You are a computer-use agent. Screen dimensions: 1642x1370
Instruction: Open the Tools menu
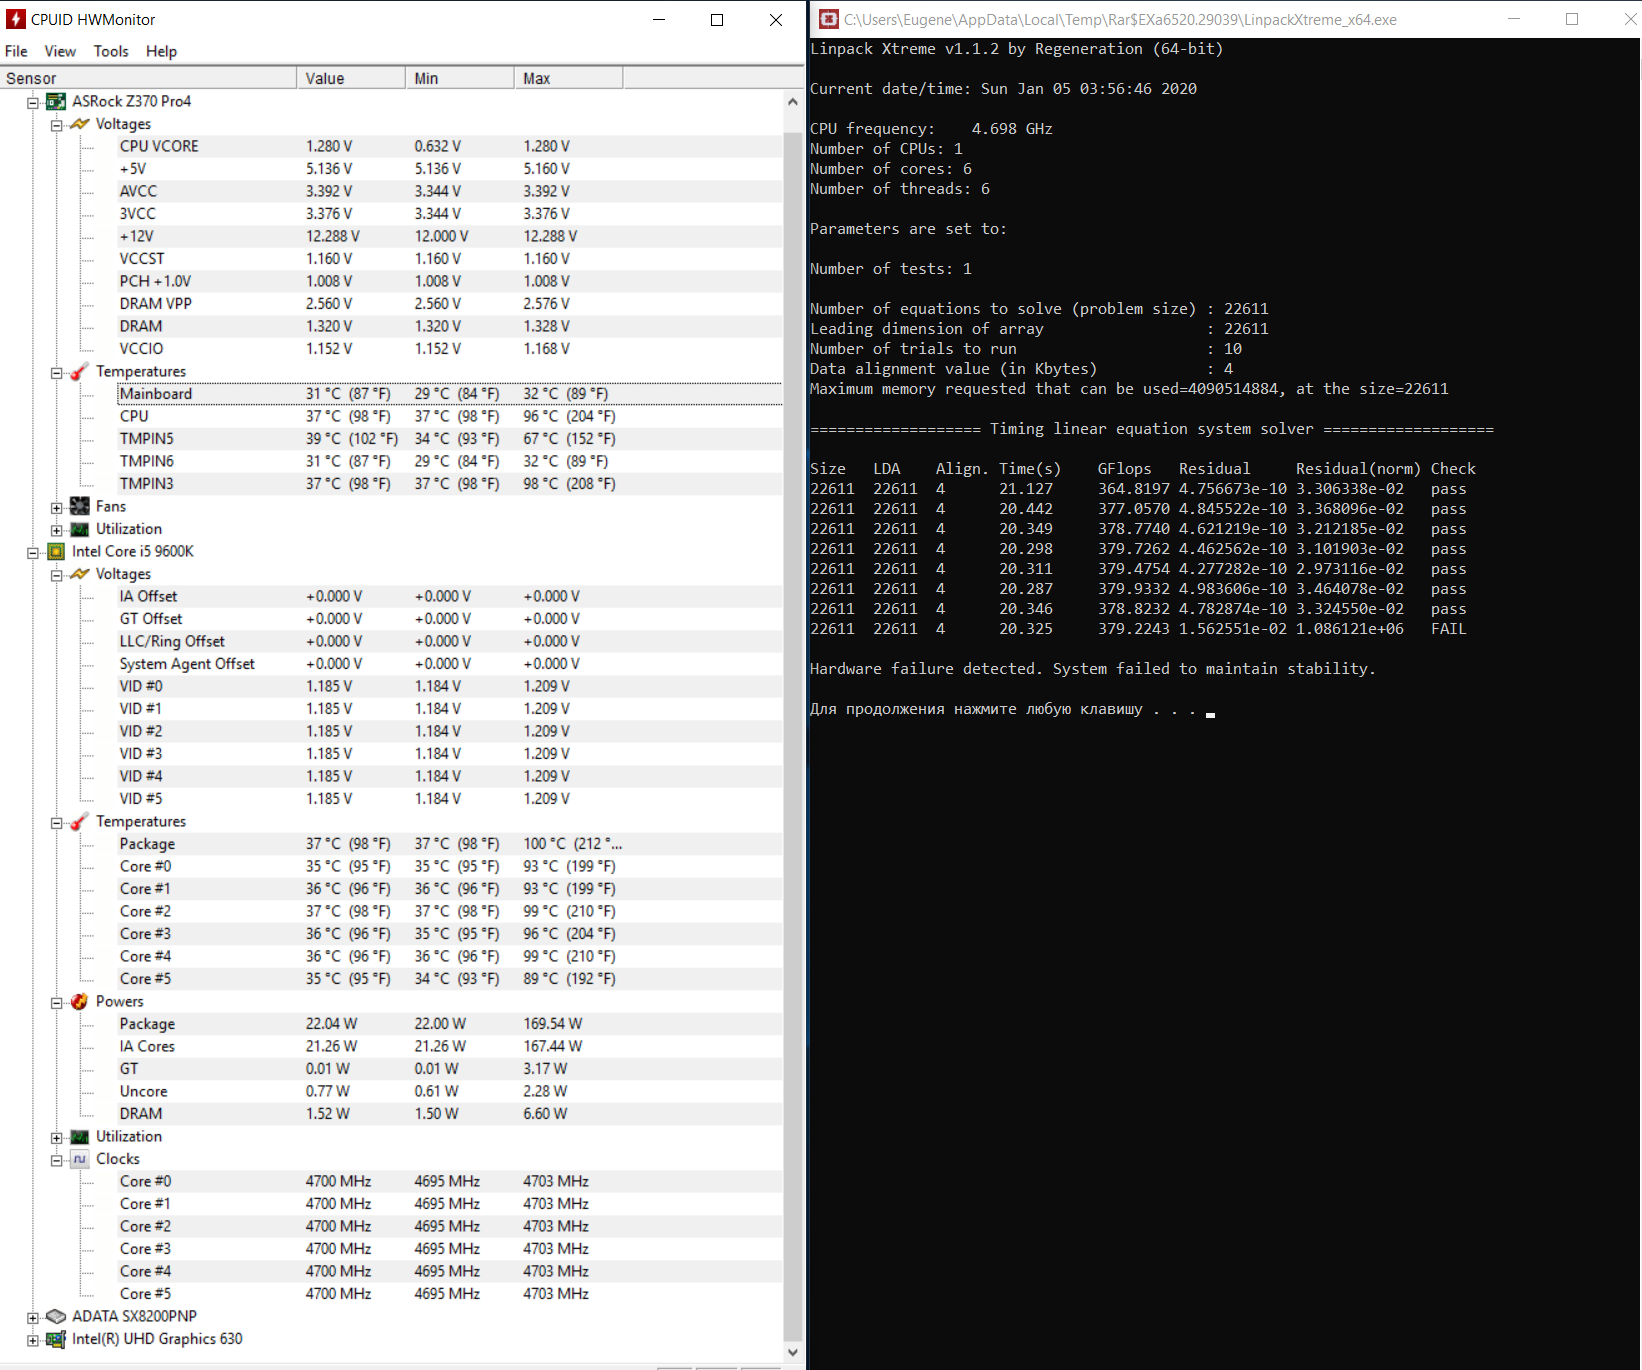point(111,51)
